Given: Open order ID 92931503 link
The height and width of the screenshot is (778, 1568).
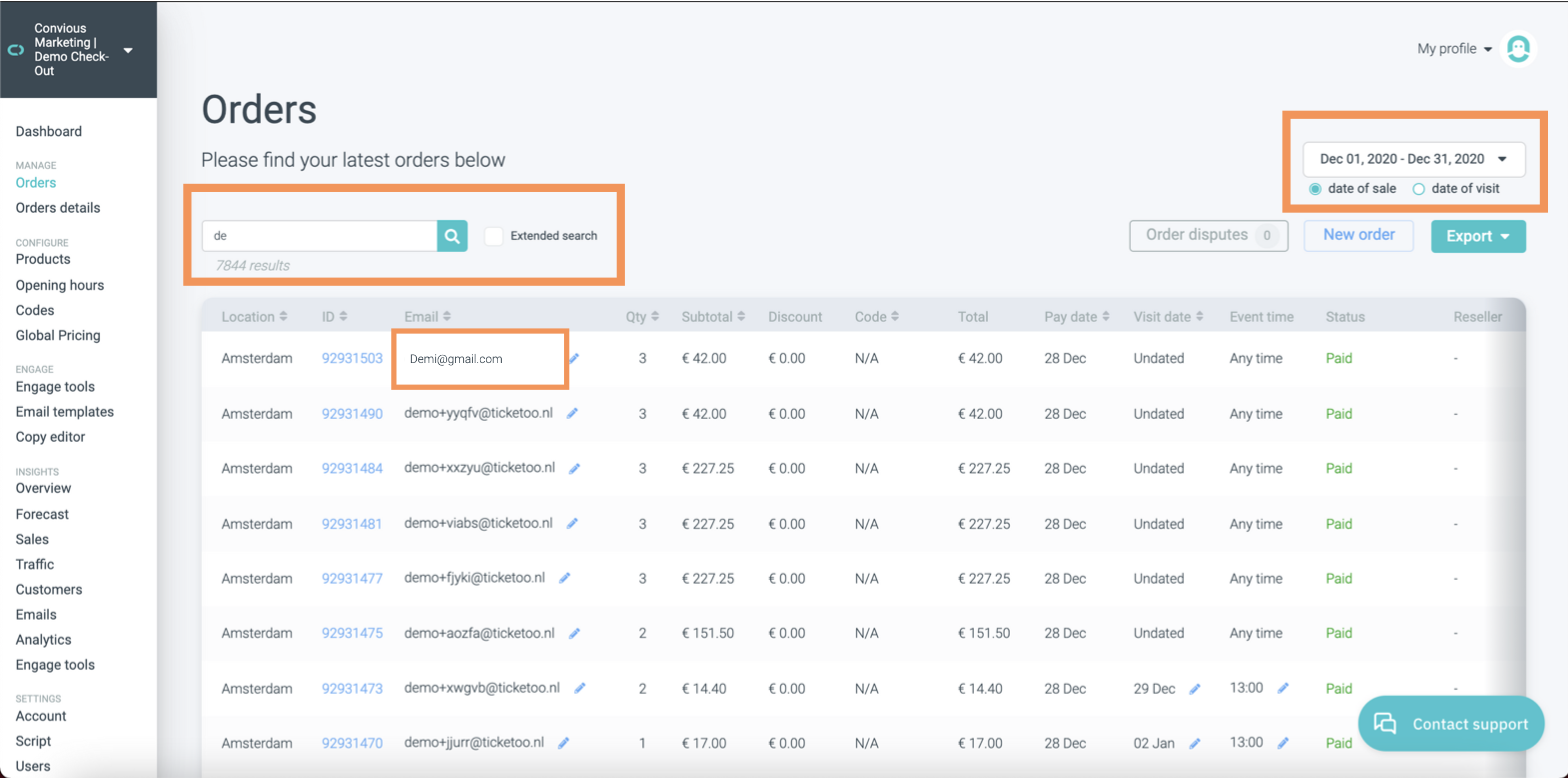Looking at the screenshot, I should (352, 358).
